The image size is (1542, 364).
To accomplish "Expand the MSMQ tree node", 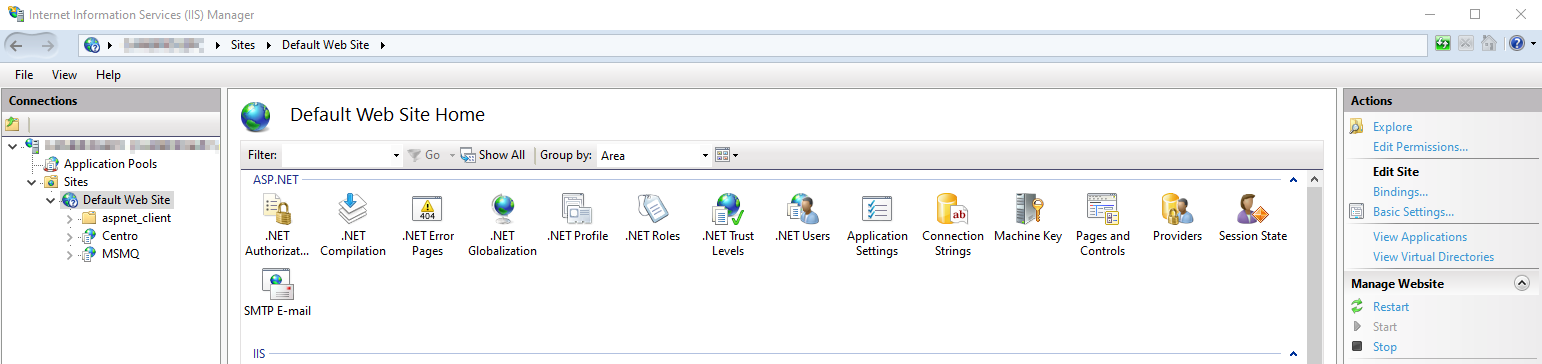I will [x=69, y=254].
